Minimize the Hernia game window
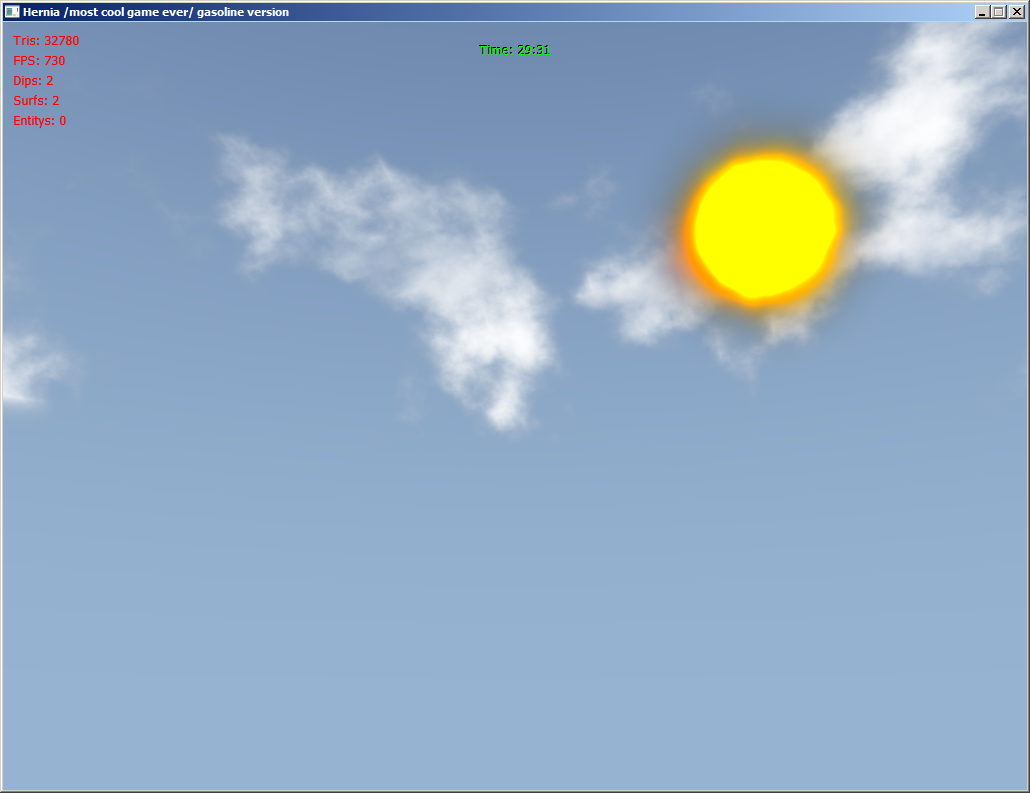Viewport: 1030px width, 793px height. 981,12
